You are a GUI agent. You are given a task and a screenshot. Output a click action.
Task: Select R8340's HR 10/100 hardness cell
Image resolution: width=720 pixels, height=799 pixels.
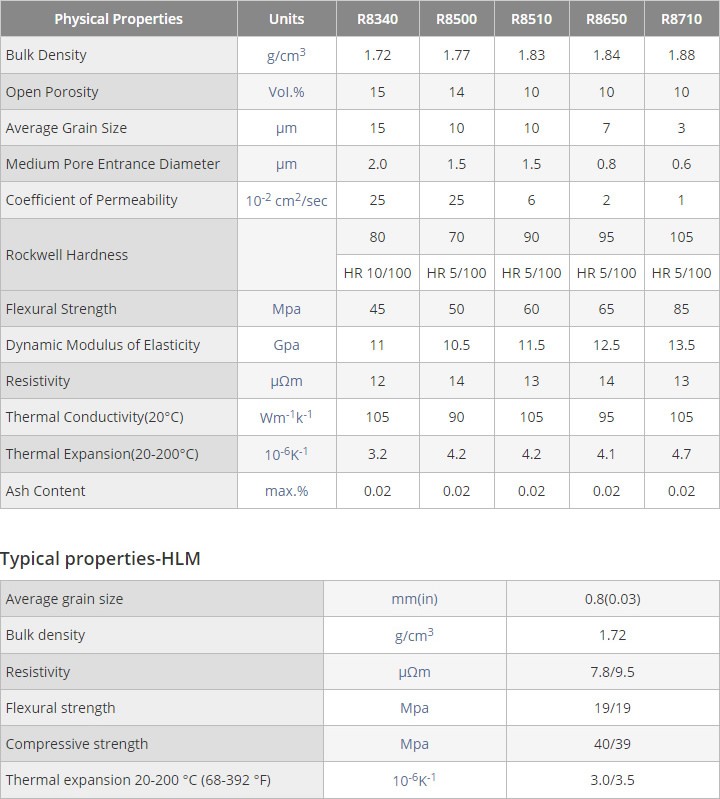[378, 273]
